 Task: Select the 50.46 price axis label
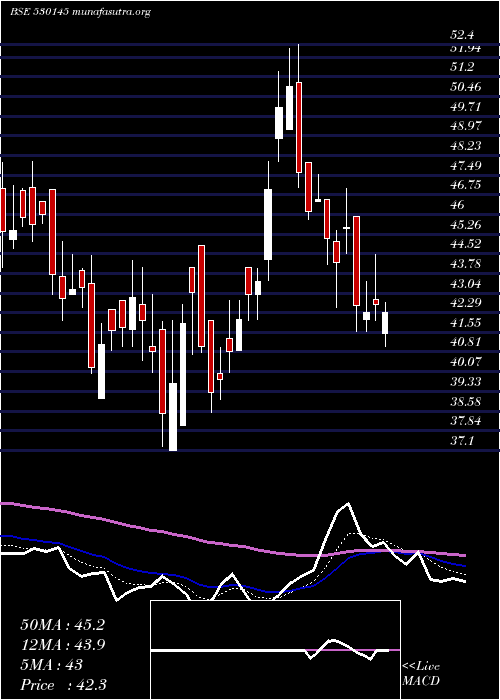coord(466,87)
